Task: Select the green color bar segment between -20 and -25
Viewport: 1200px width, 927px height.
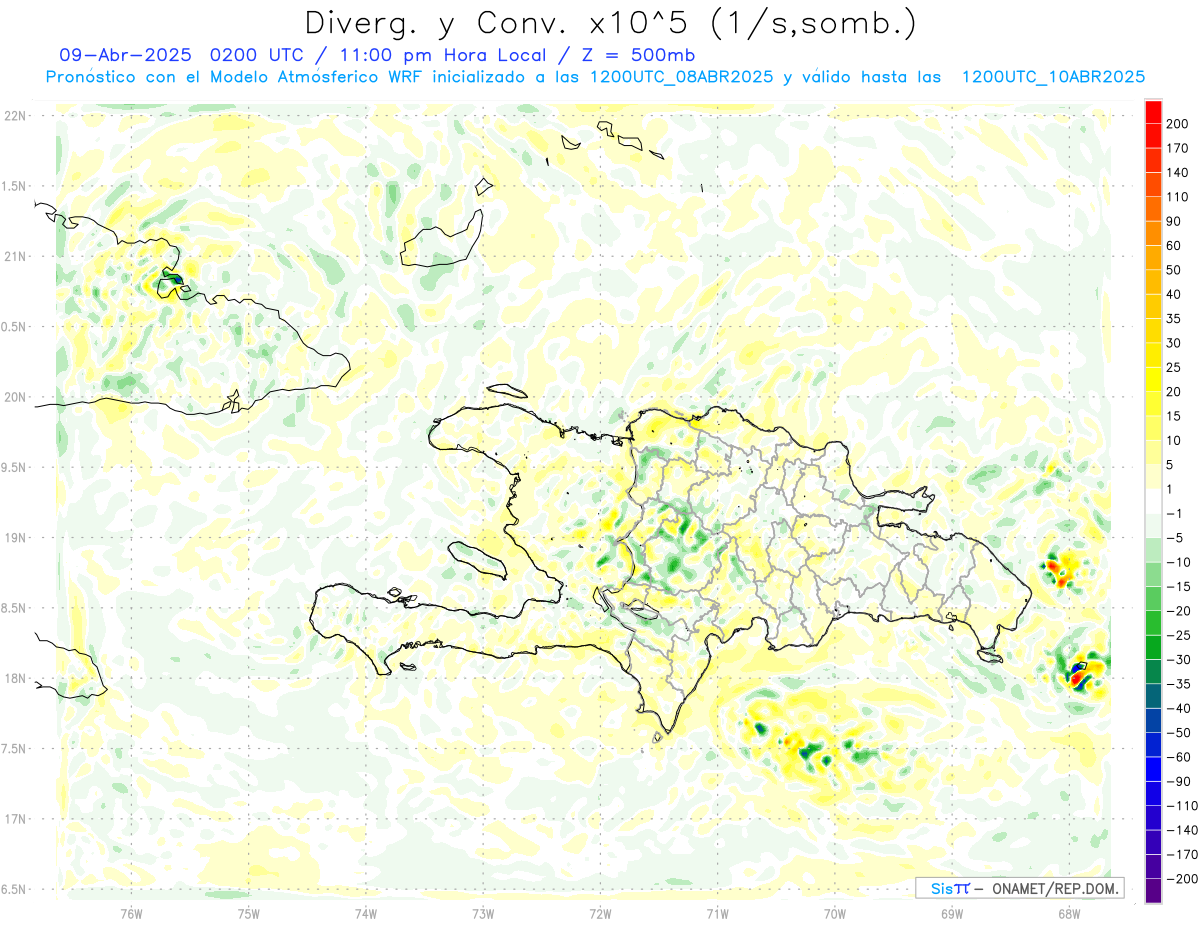Action: (x=1153, y=623)
